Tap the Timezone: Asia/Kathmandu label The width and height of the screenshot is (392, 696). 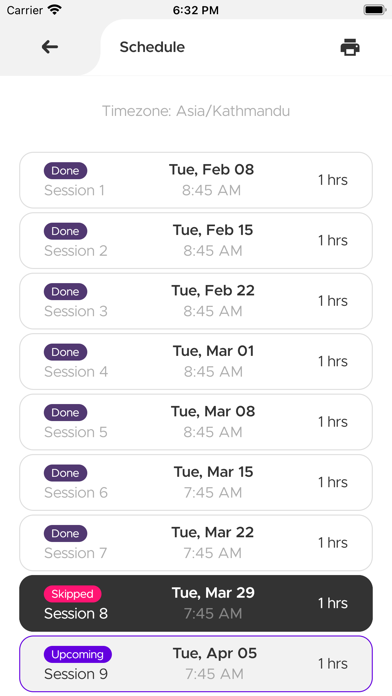click(196, 111)
